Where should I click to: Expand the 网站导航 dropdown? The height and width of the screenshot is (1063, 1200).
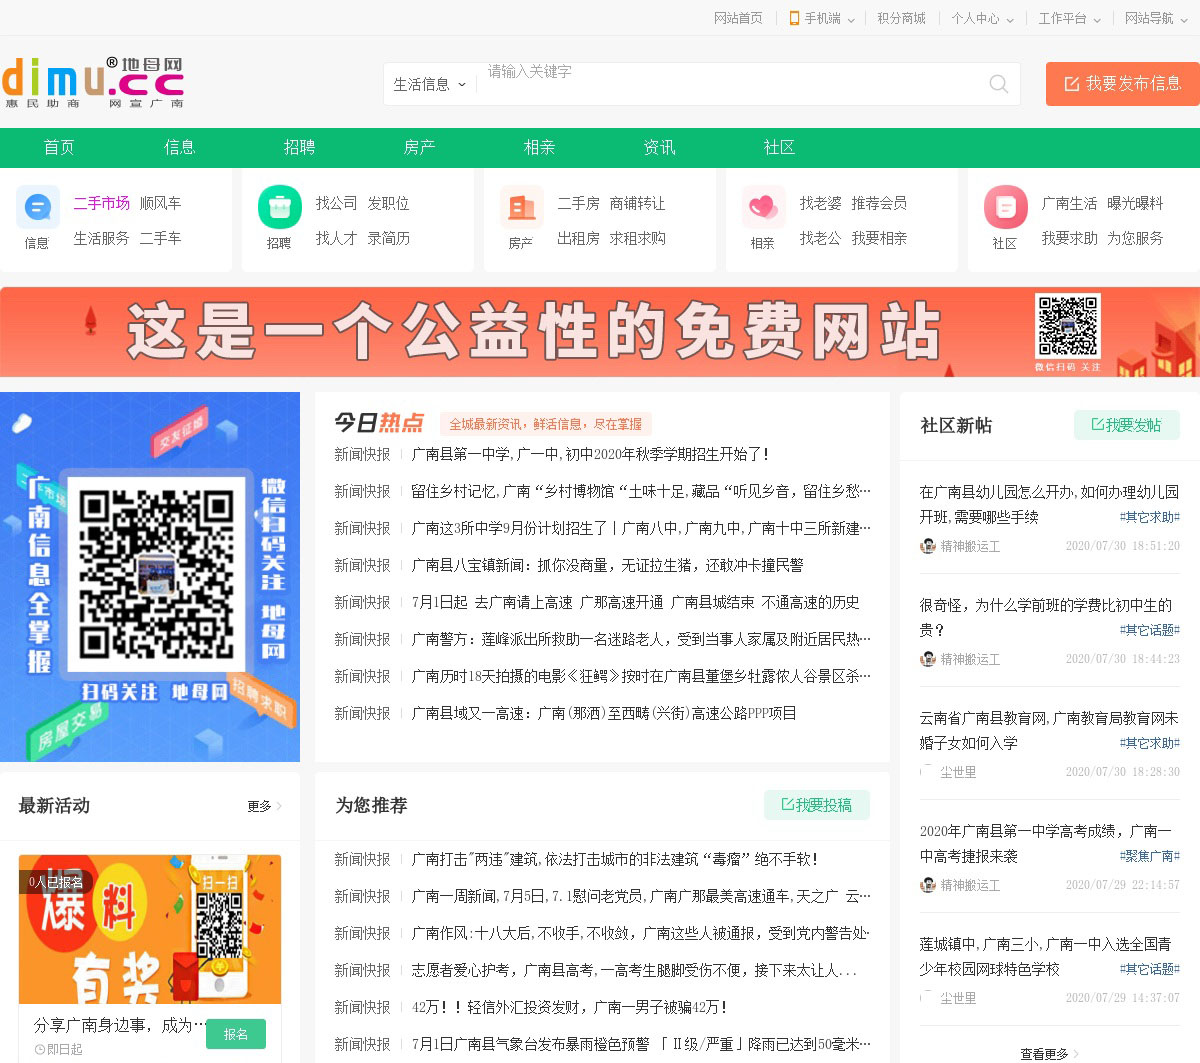(1184, 19)
